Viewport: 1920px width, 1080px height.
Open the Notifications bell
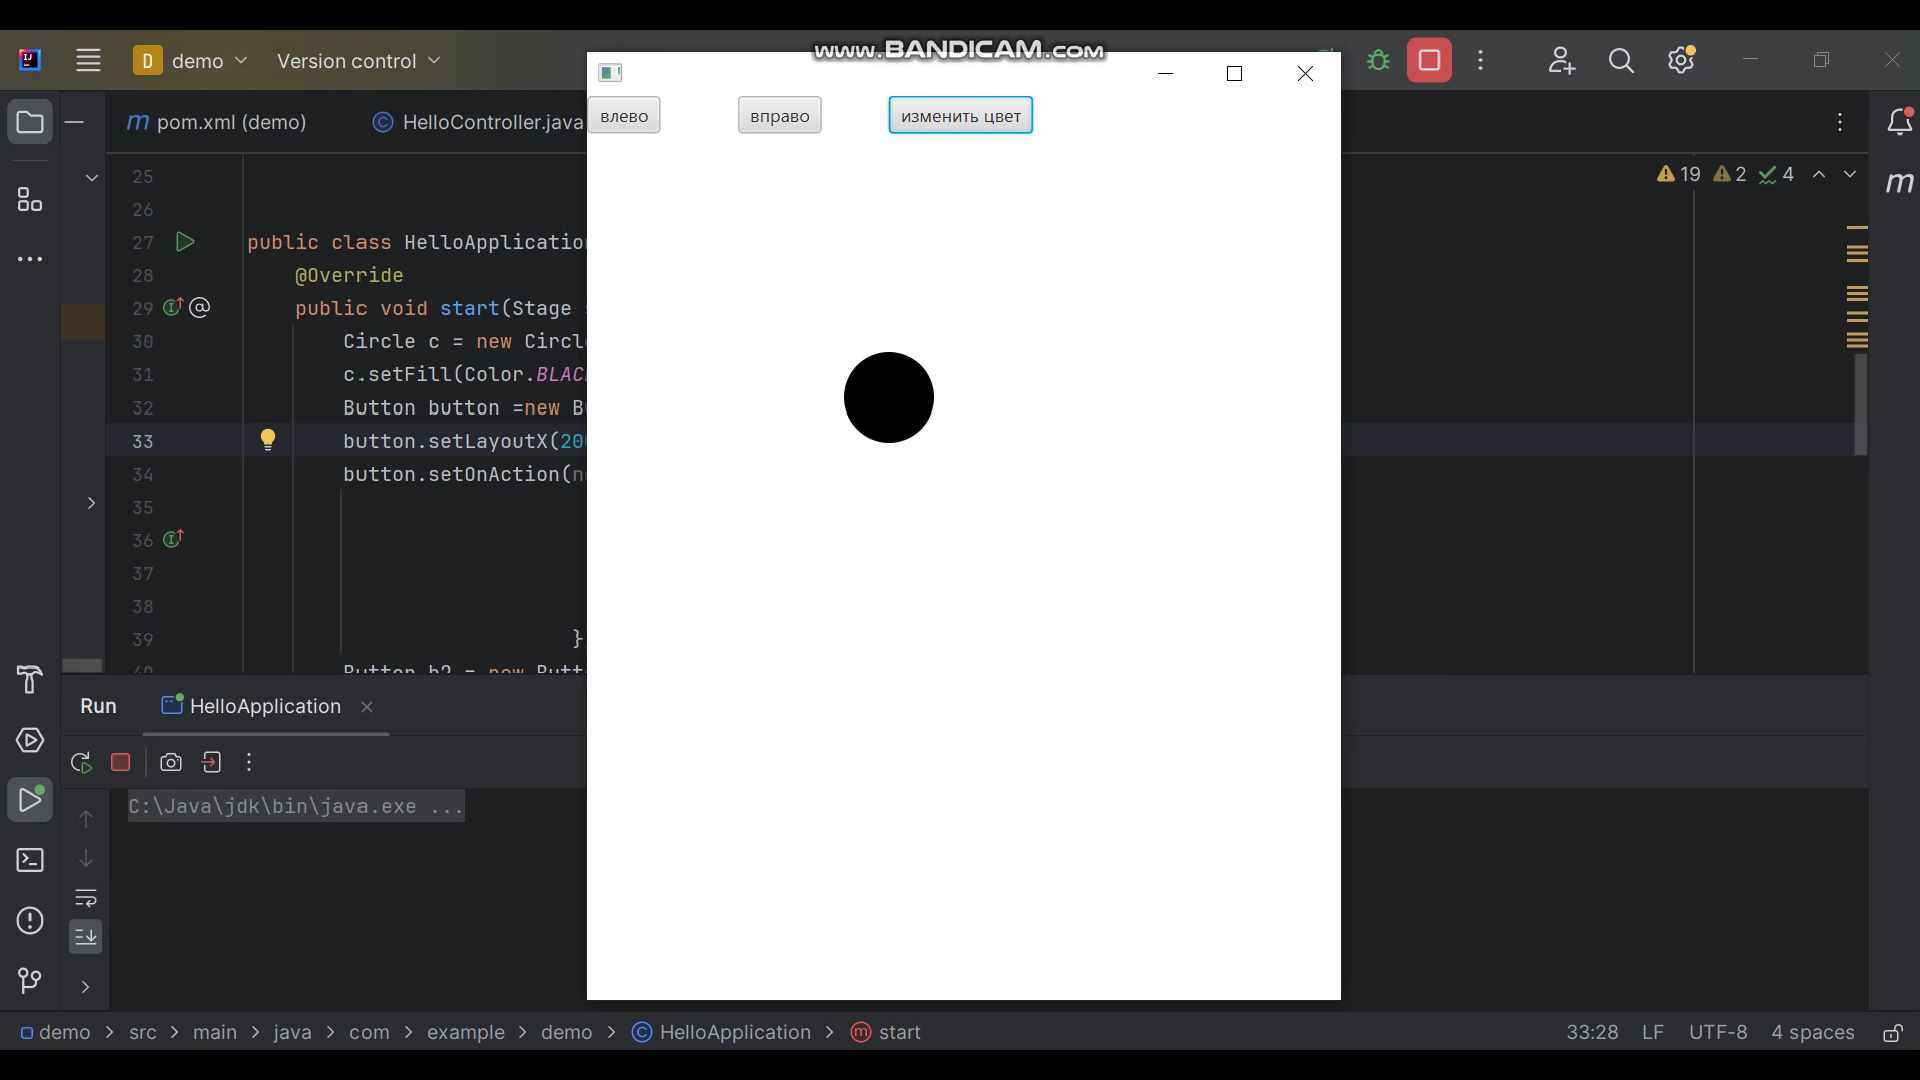[x=1899, y=122]
